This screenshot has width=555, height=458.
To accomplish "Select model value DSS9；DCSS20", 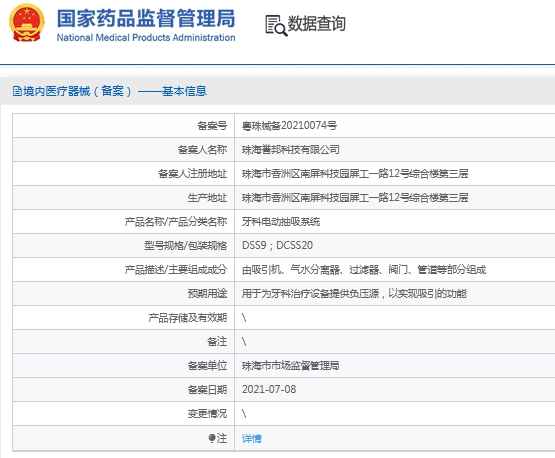I will [277, 246].
